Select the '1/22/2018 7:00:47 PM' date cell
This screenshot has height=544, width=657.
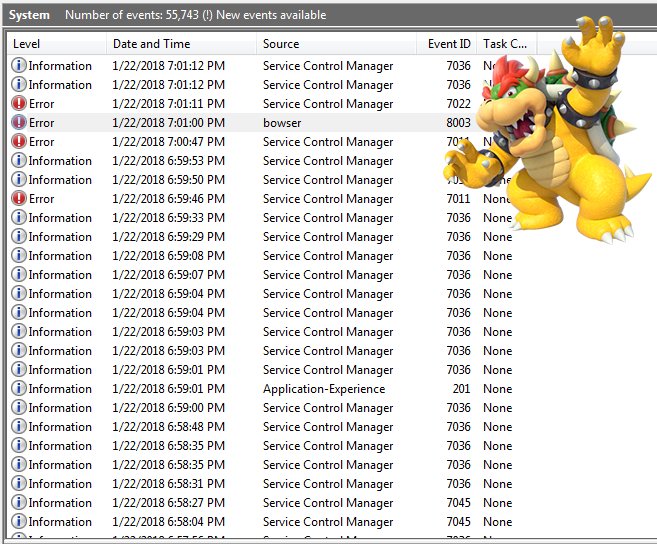point(168,142)
